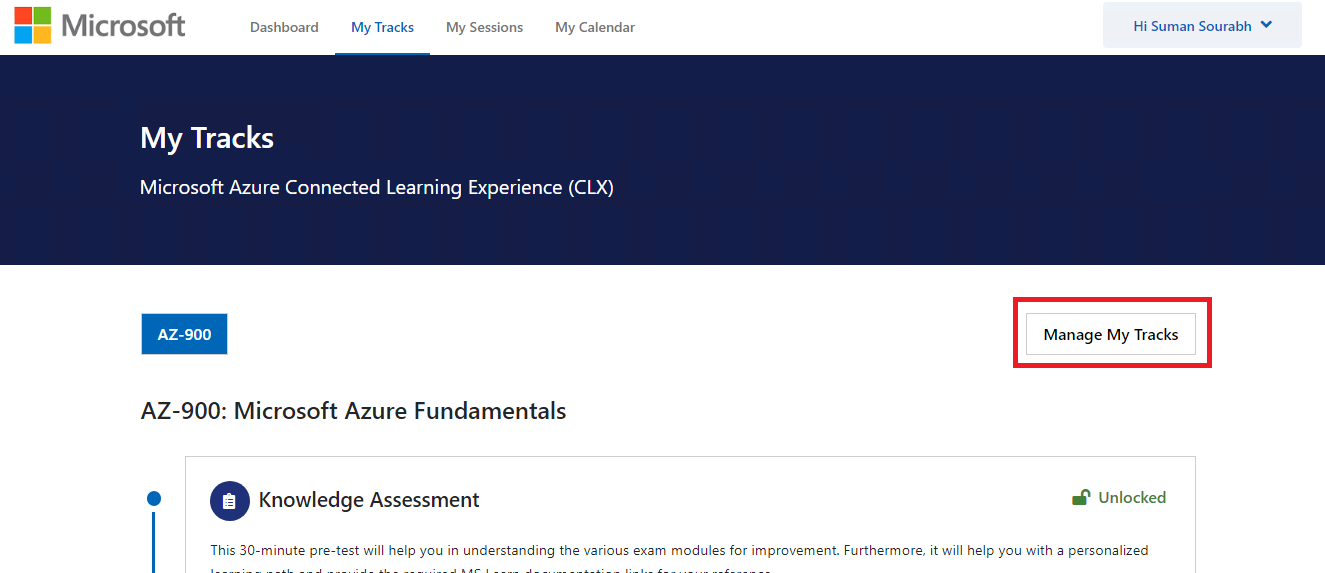
Task: Go to the My Calendar tab
Action: pyautogui.click(x=595, y=27)
